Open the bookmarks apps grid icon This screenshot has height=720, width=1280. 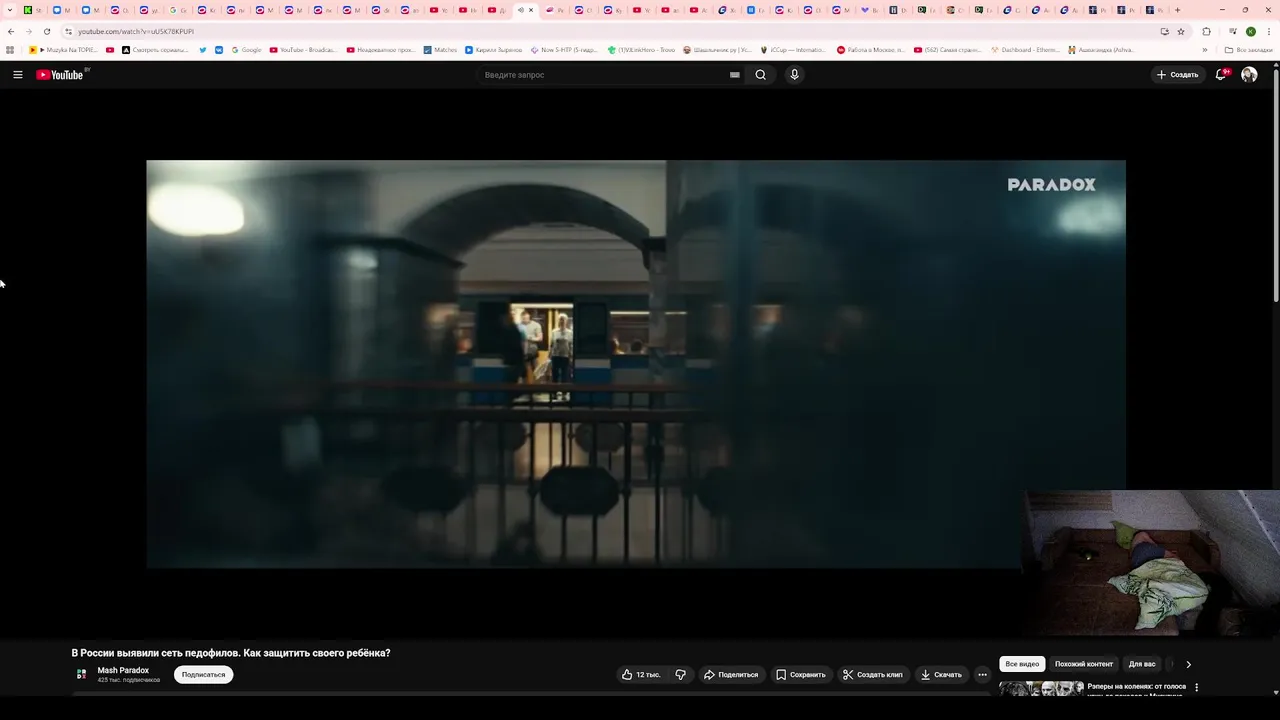click(11, 49)
